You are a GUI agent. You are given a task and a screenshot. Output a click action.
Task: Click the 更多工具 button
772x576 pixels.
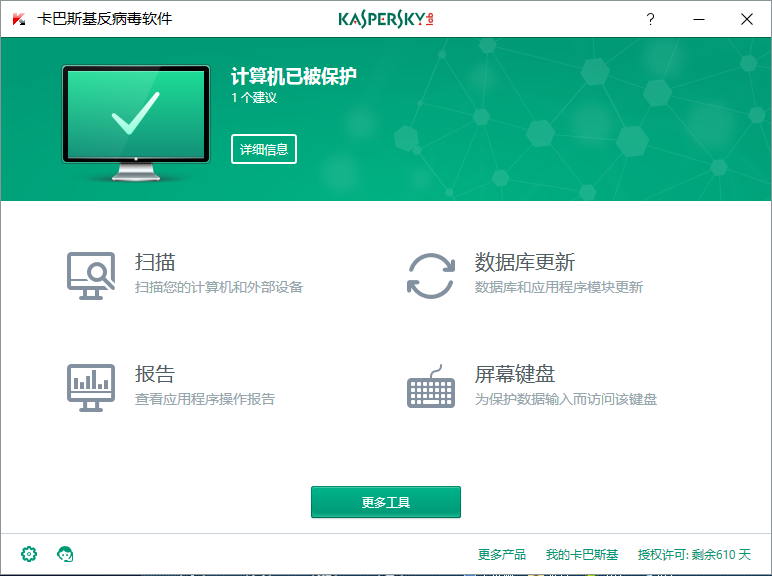pos(386,502)
